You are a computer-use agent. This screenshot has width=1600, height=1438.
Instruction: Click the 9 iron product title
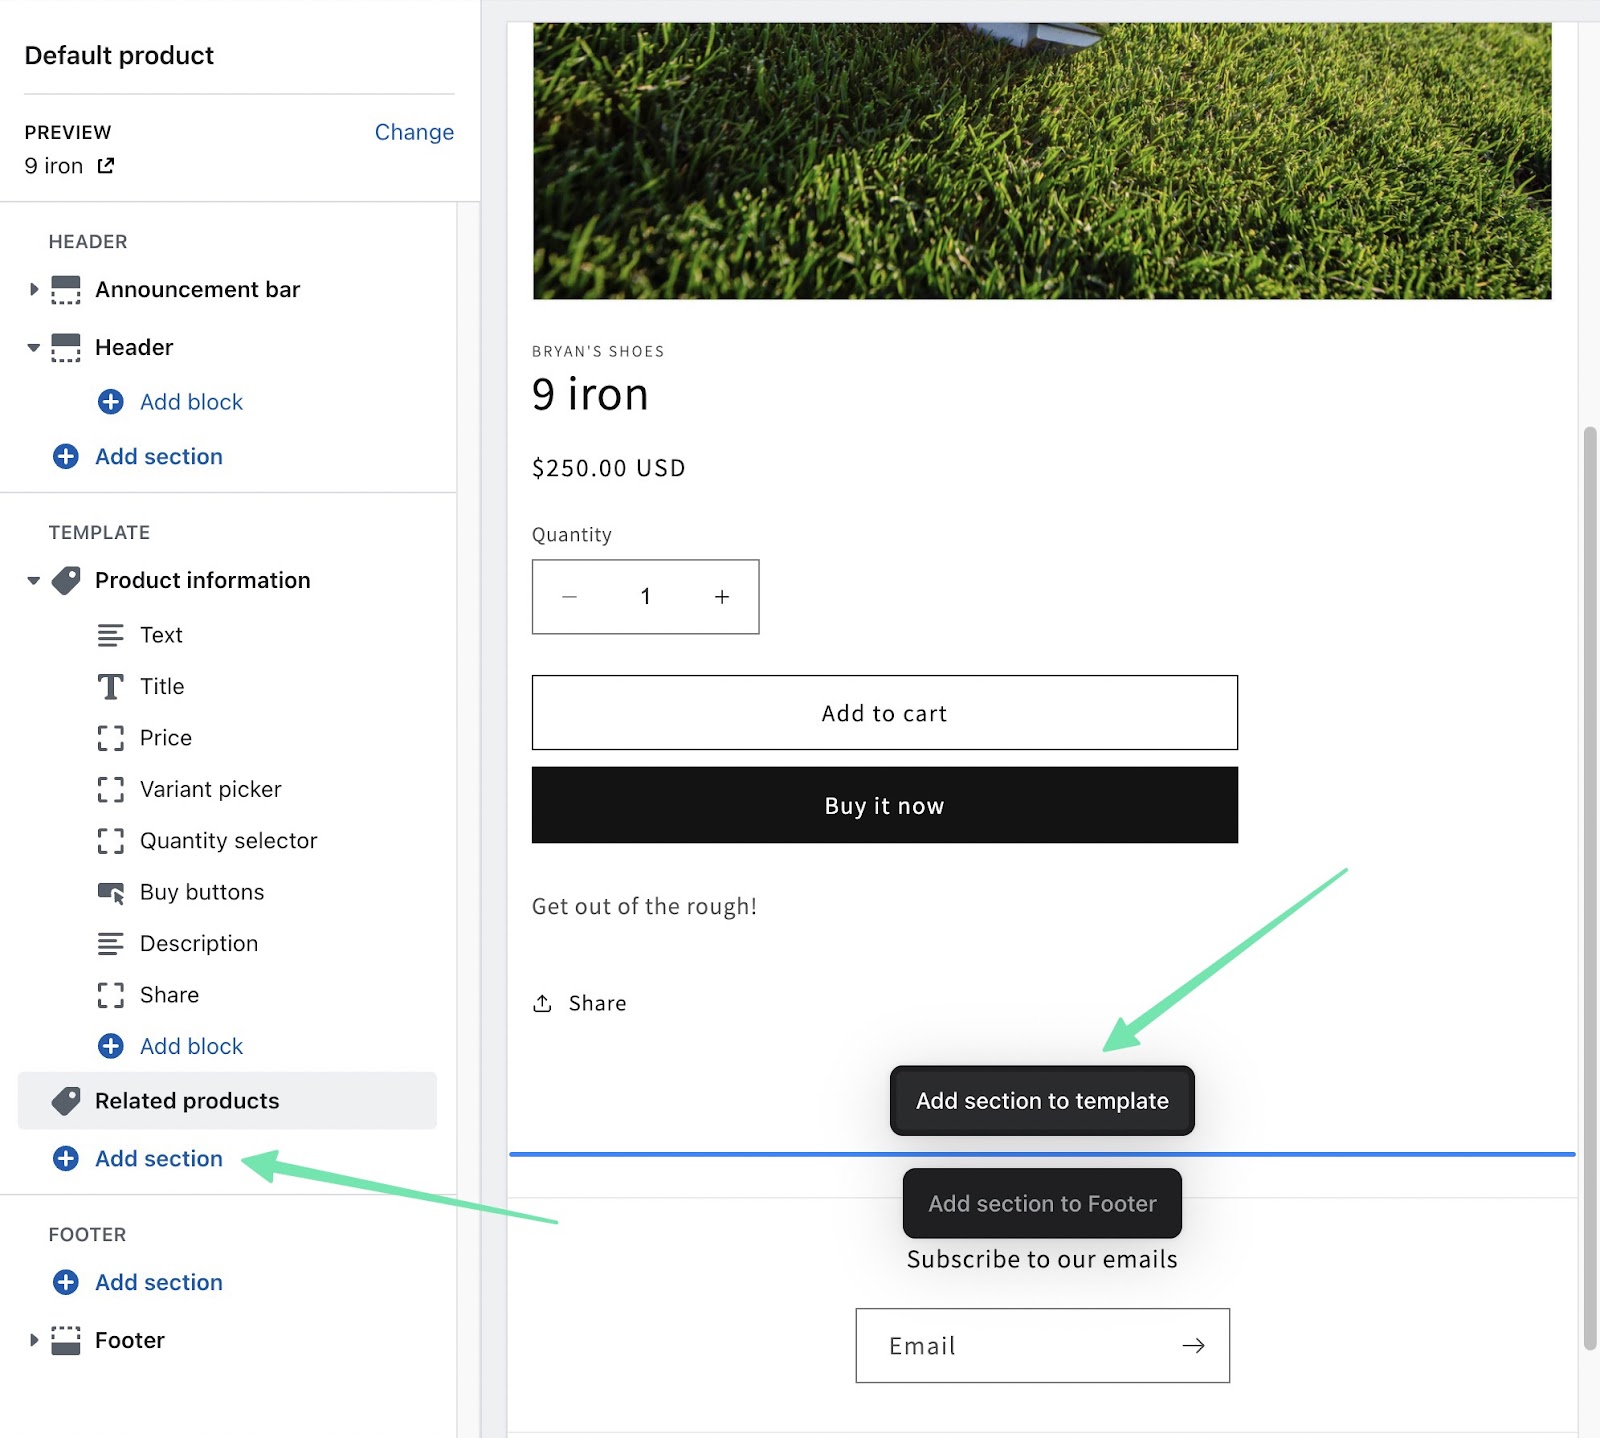(590, 395)
